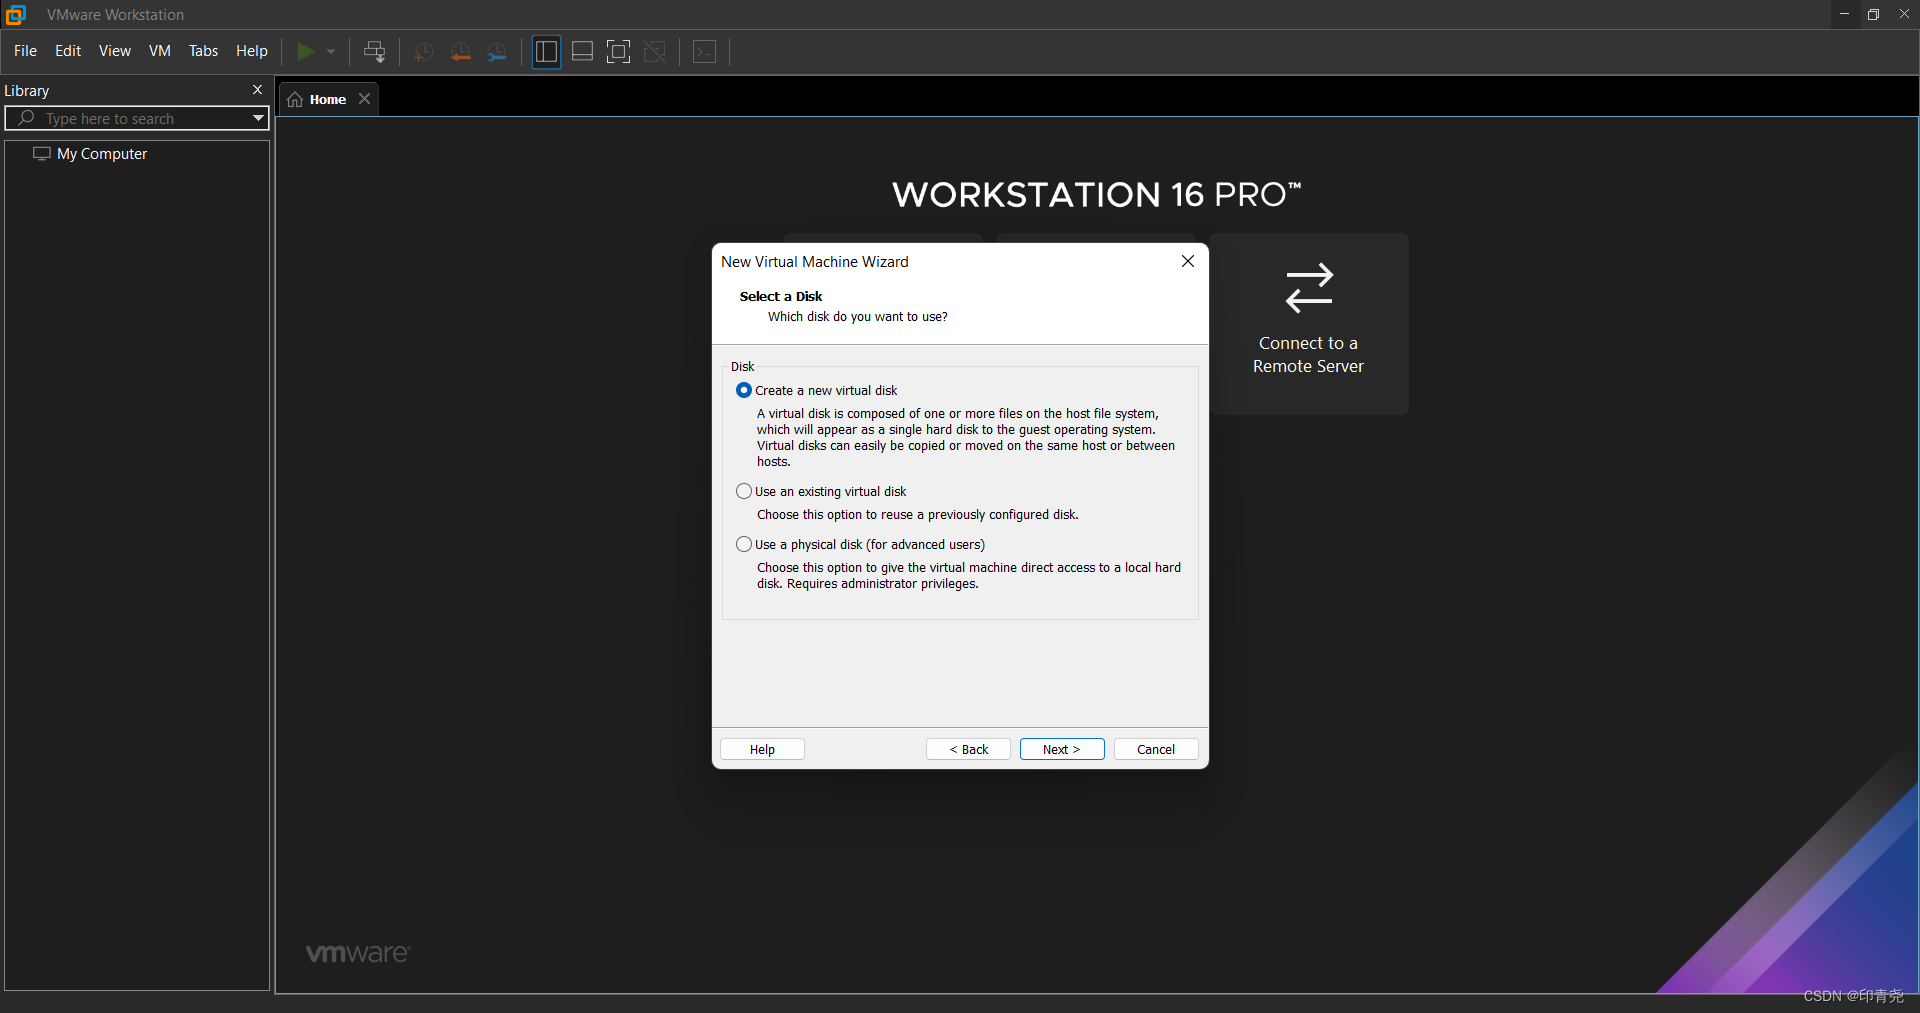Open the Help menu
The width and height of the screenshot is (1920, 1013).
point(252,51)
